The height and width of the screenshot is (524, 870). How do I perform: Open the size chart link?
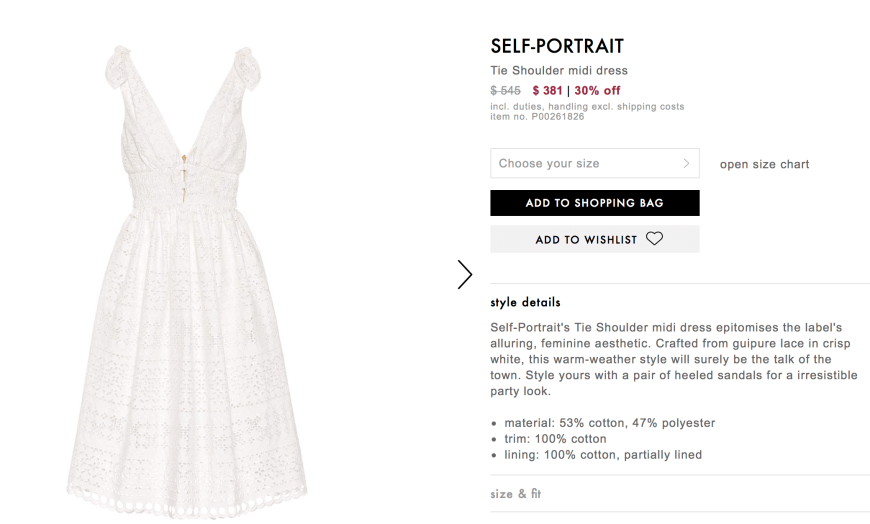764,164
